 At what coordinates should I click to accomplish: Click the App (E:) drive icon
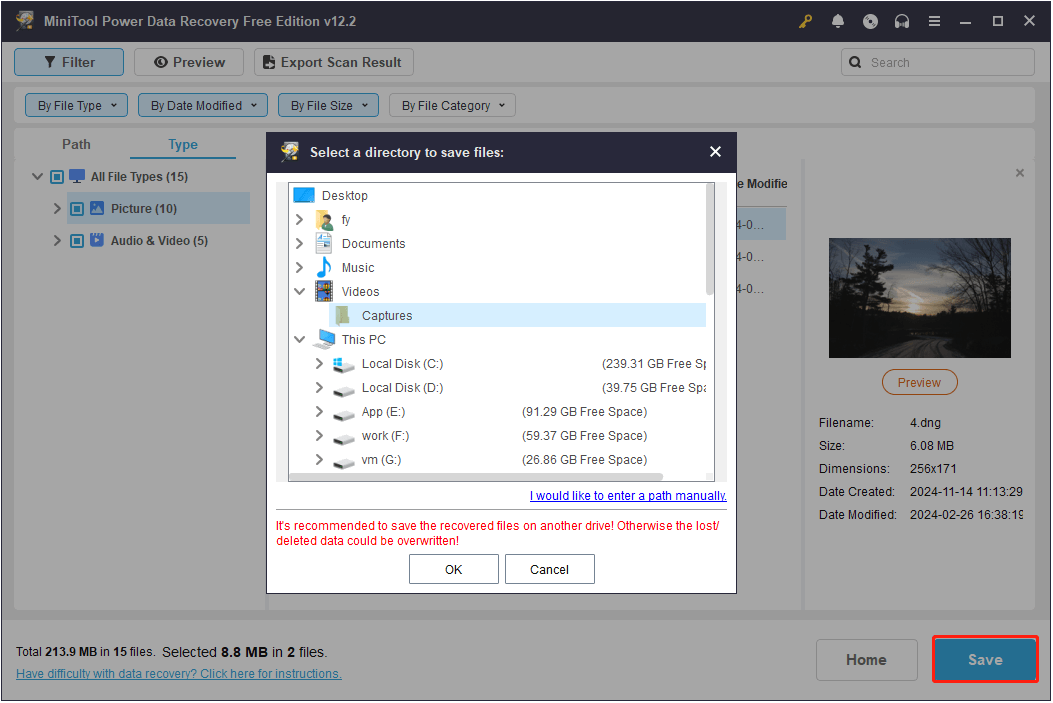point(343,414)
